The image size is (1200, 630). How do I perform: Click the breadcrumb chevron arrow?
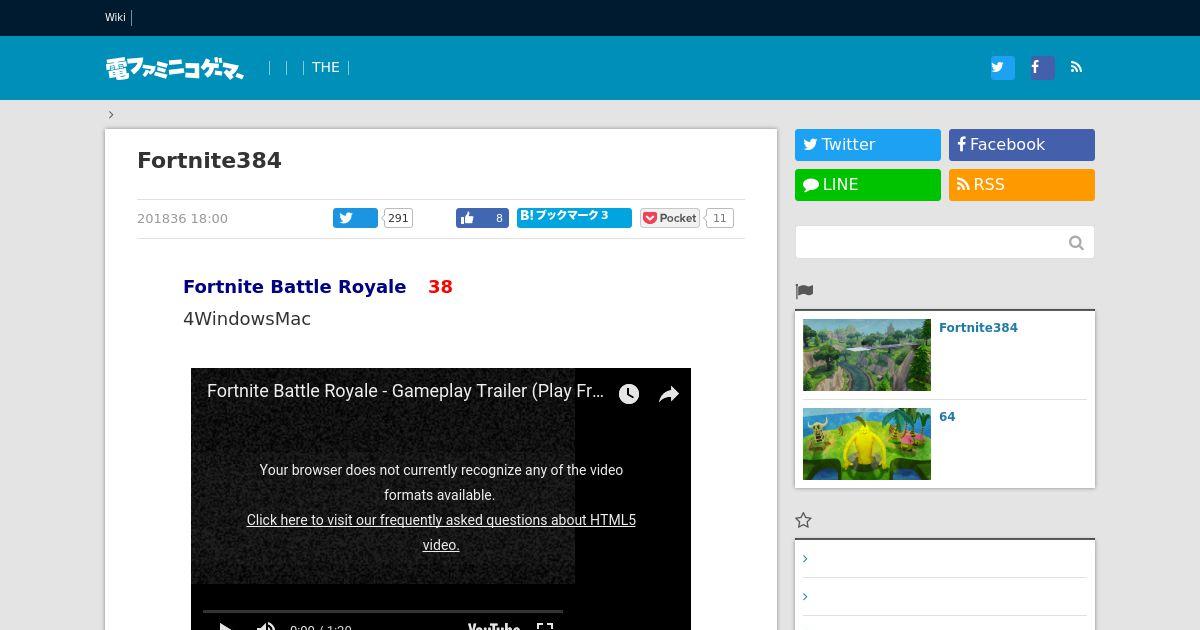coord(111,114)
